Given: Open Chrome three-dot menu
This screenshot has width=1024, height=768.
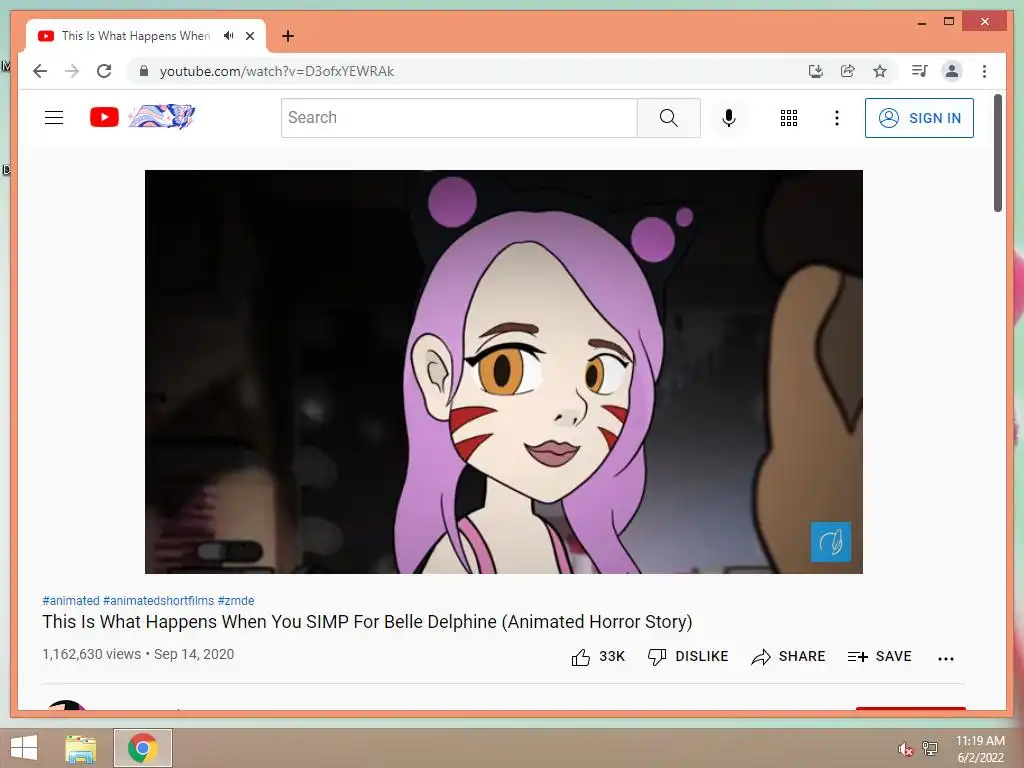Looking at the screenshot, I should click(984, 71).
